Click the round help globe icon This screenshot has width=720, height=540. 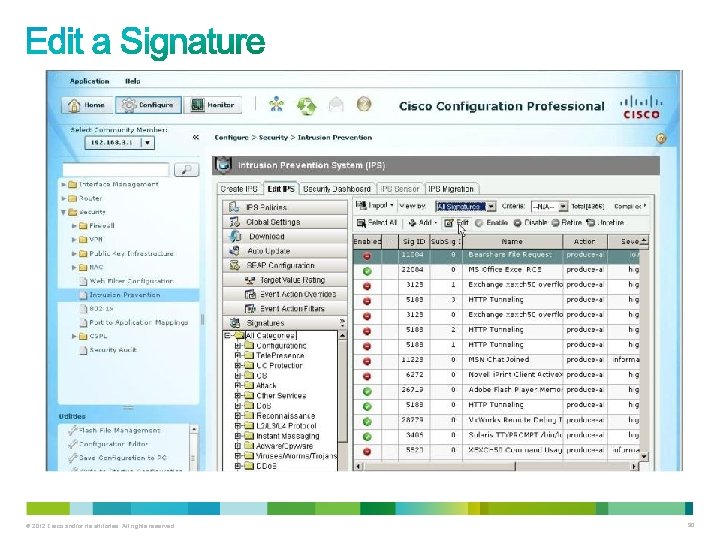[x=364, y=104]
